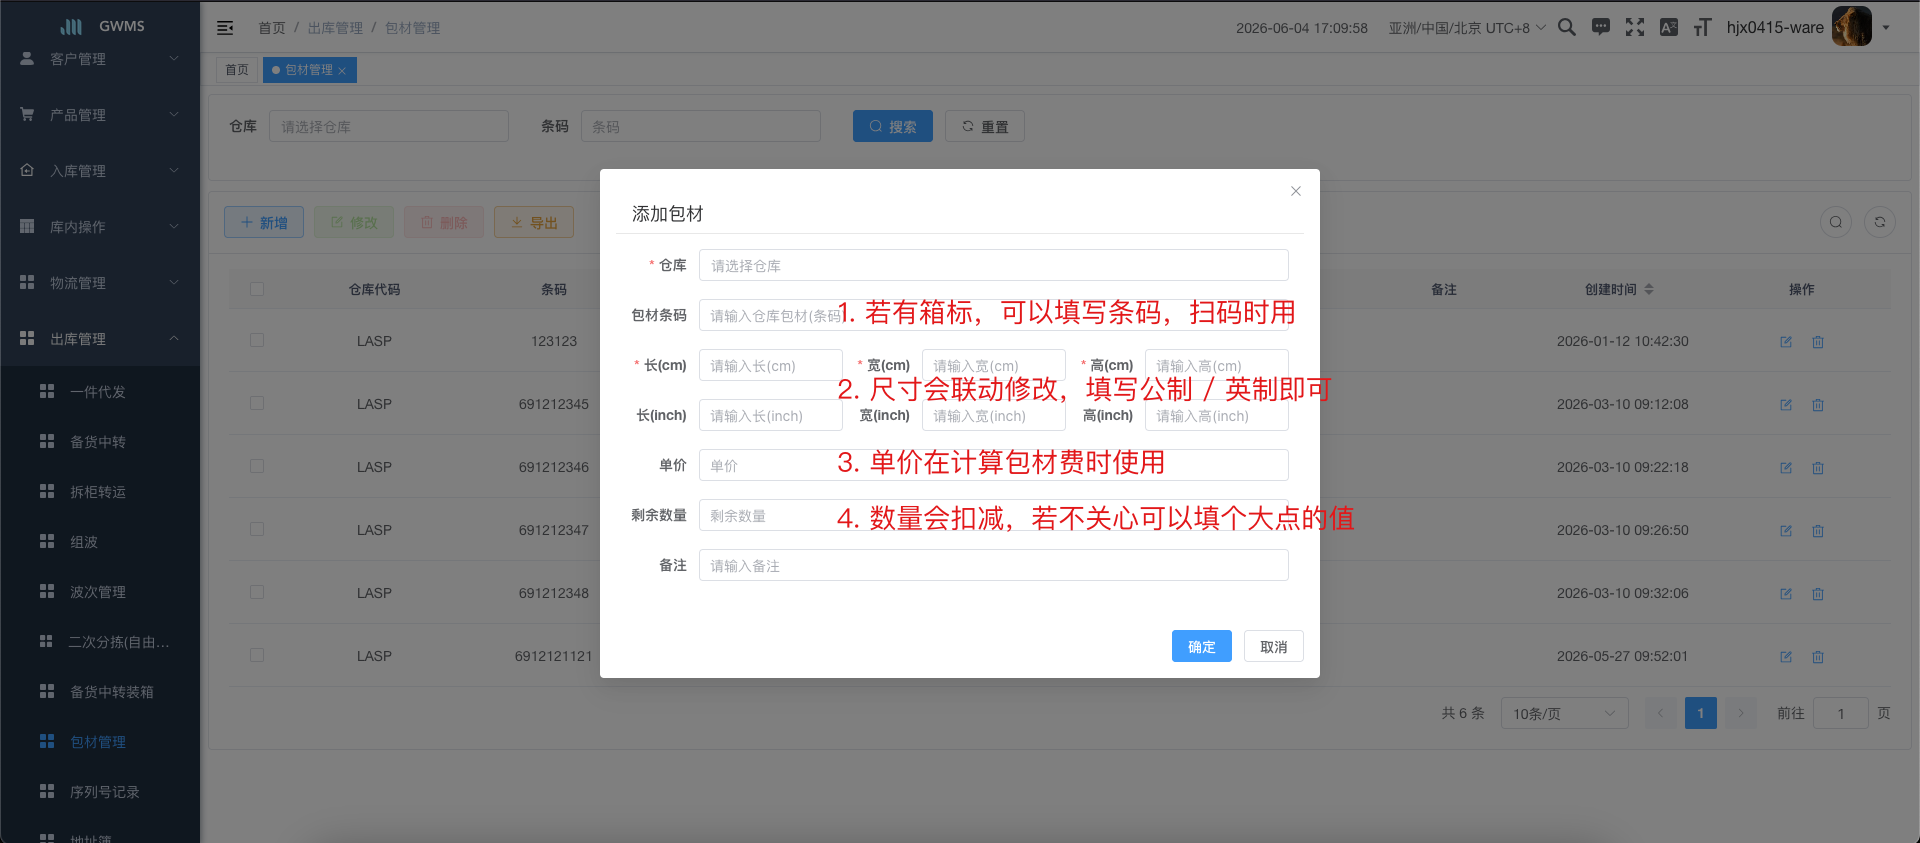
Task: Check the row checkbox for barcode 691212346
Action: coord(257,466)
